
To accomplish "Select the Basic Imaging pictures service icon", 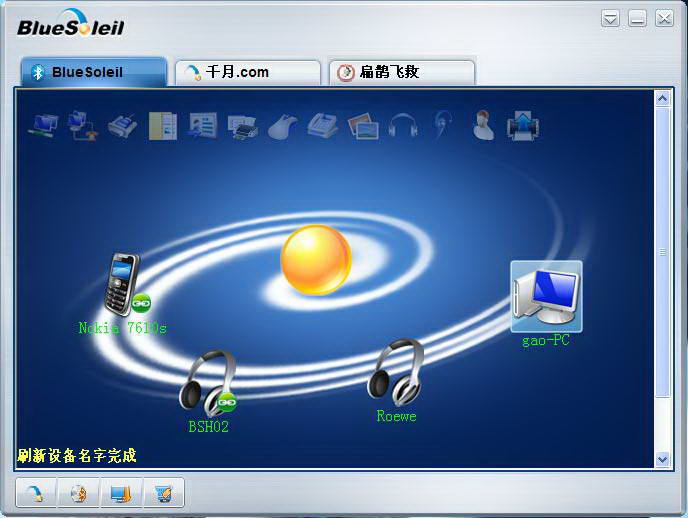I will pos(363,125).
